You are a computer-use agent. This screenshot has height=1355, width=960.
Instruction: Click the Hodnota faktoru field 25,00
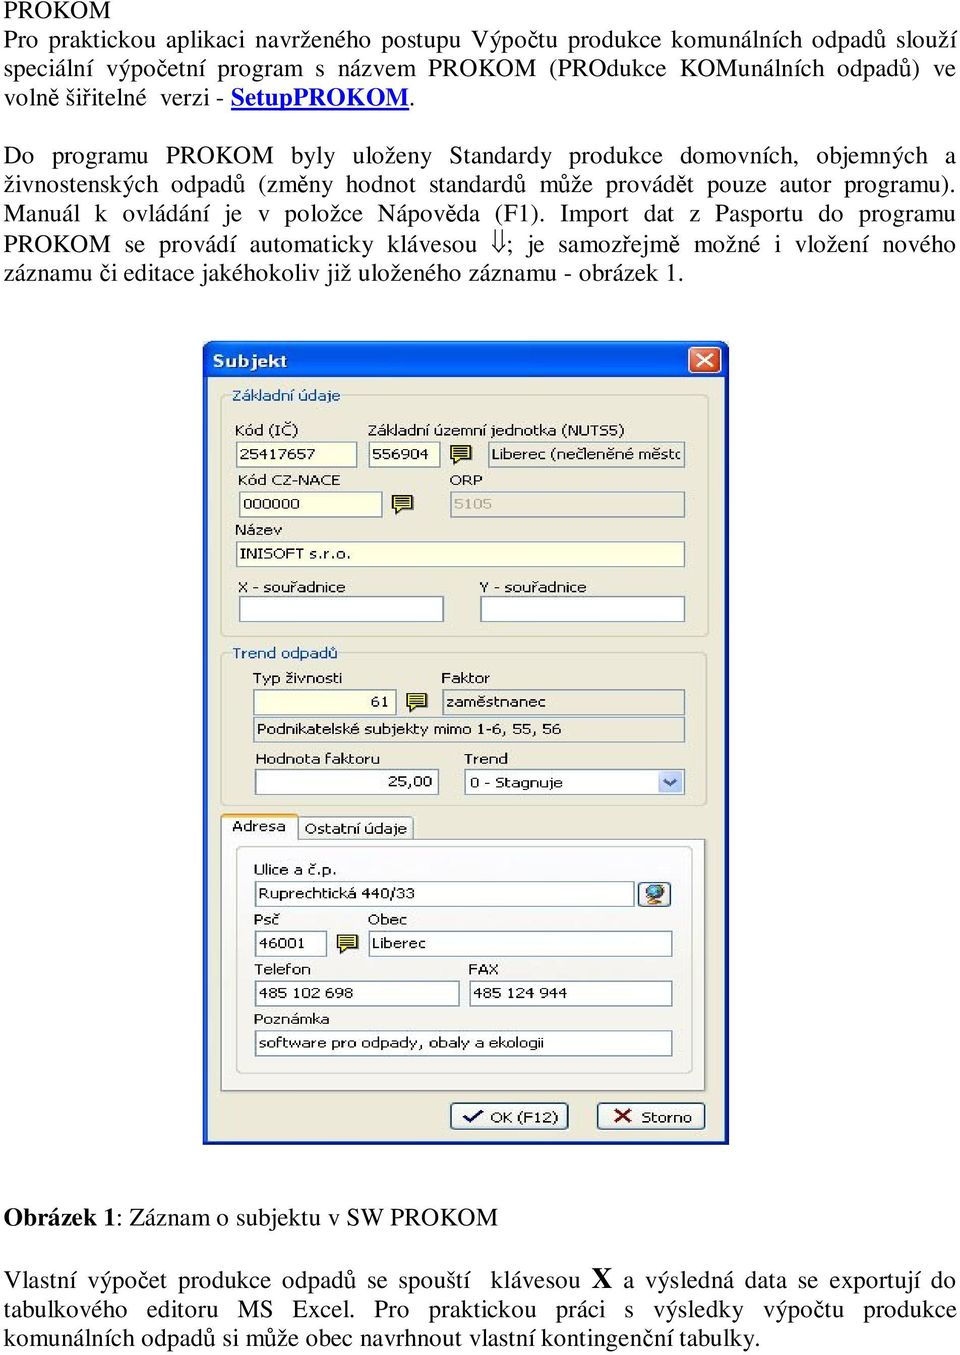[347, 782]
